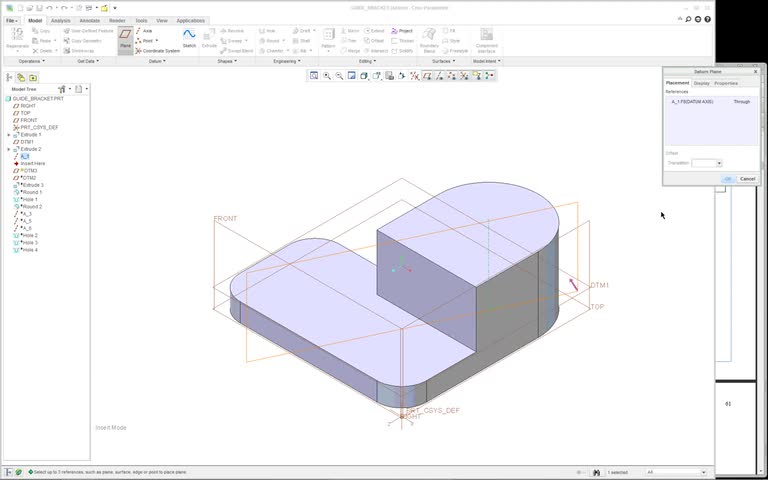Toggle Spin Center display
768x480 pixels.
pyautogui.click(x=489, y=75)
